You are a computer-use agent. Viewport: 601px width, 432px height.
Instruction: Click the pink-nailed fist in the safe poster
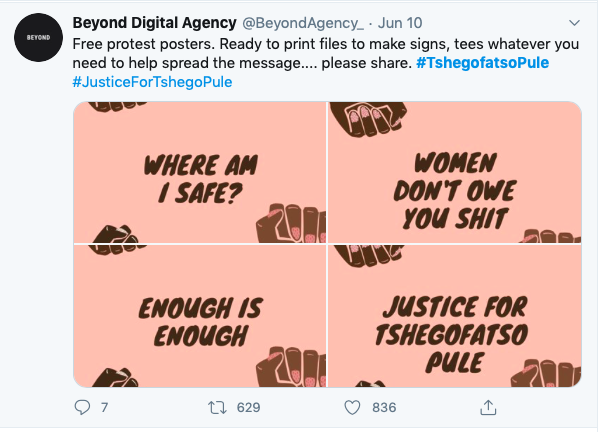tap(291, 224)
